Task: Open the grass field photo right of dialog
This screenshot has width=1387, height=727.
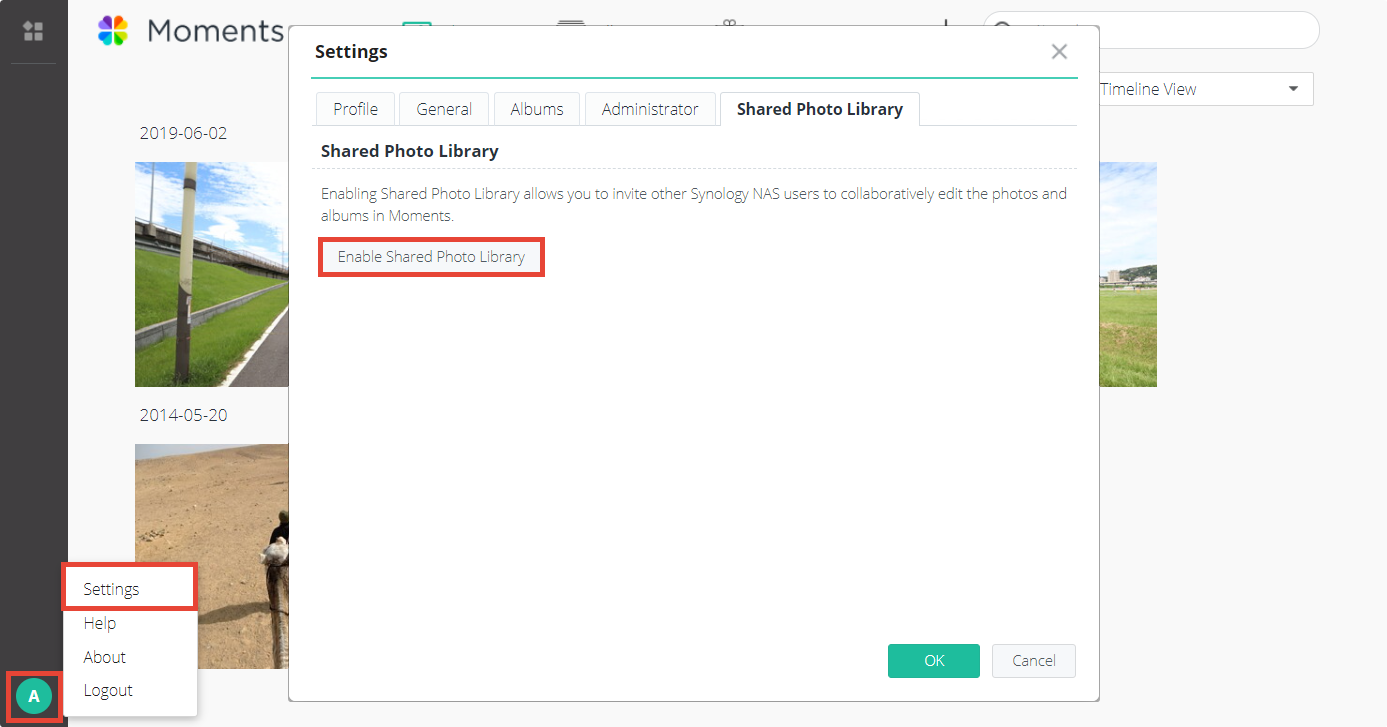Action: click(x=1128, y=274)
